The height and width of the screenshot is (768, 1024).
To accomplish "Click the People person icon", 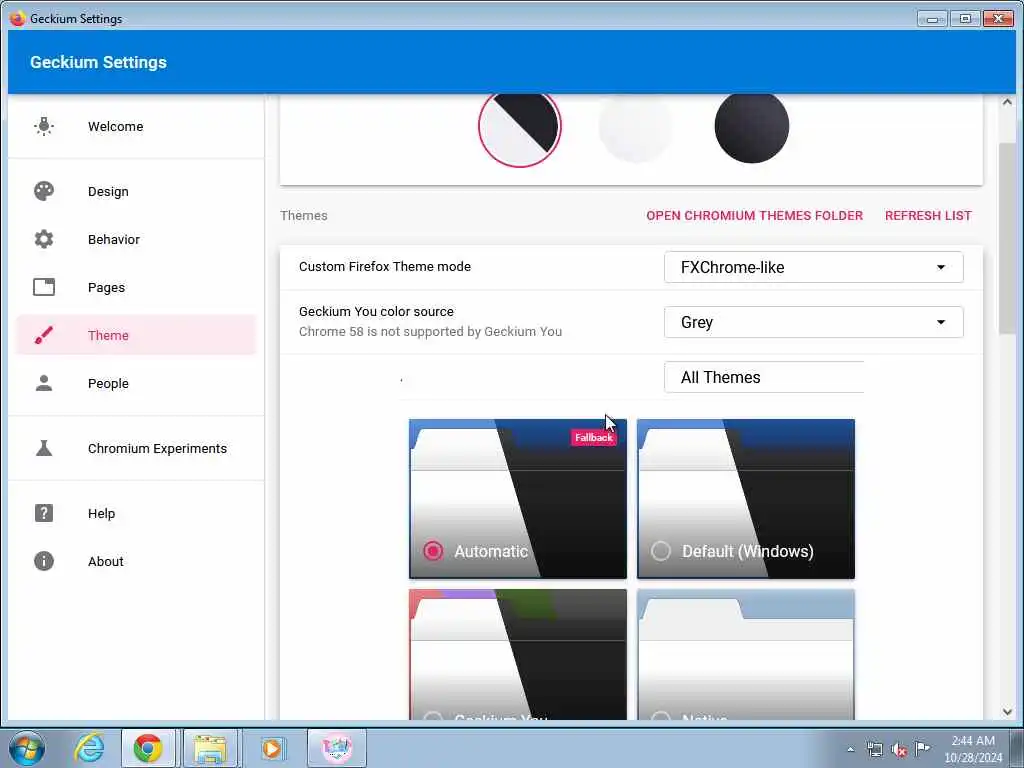I will click(44, 383).
